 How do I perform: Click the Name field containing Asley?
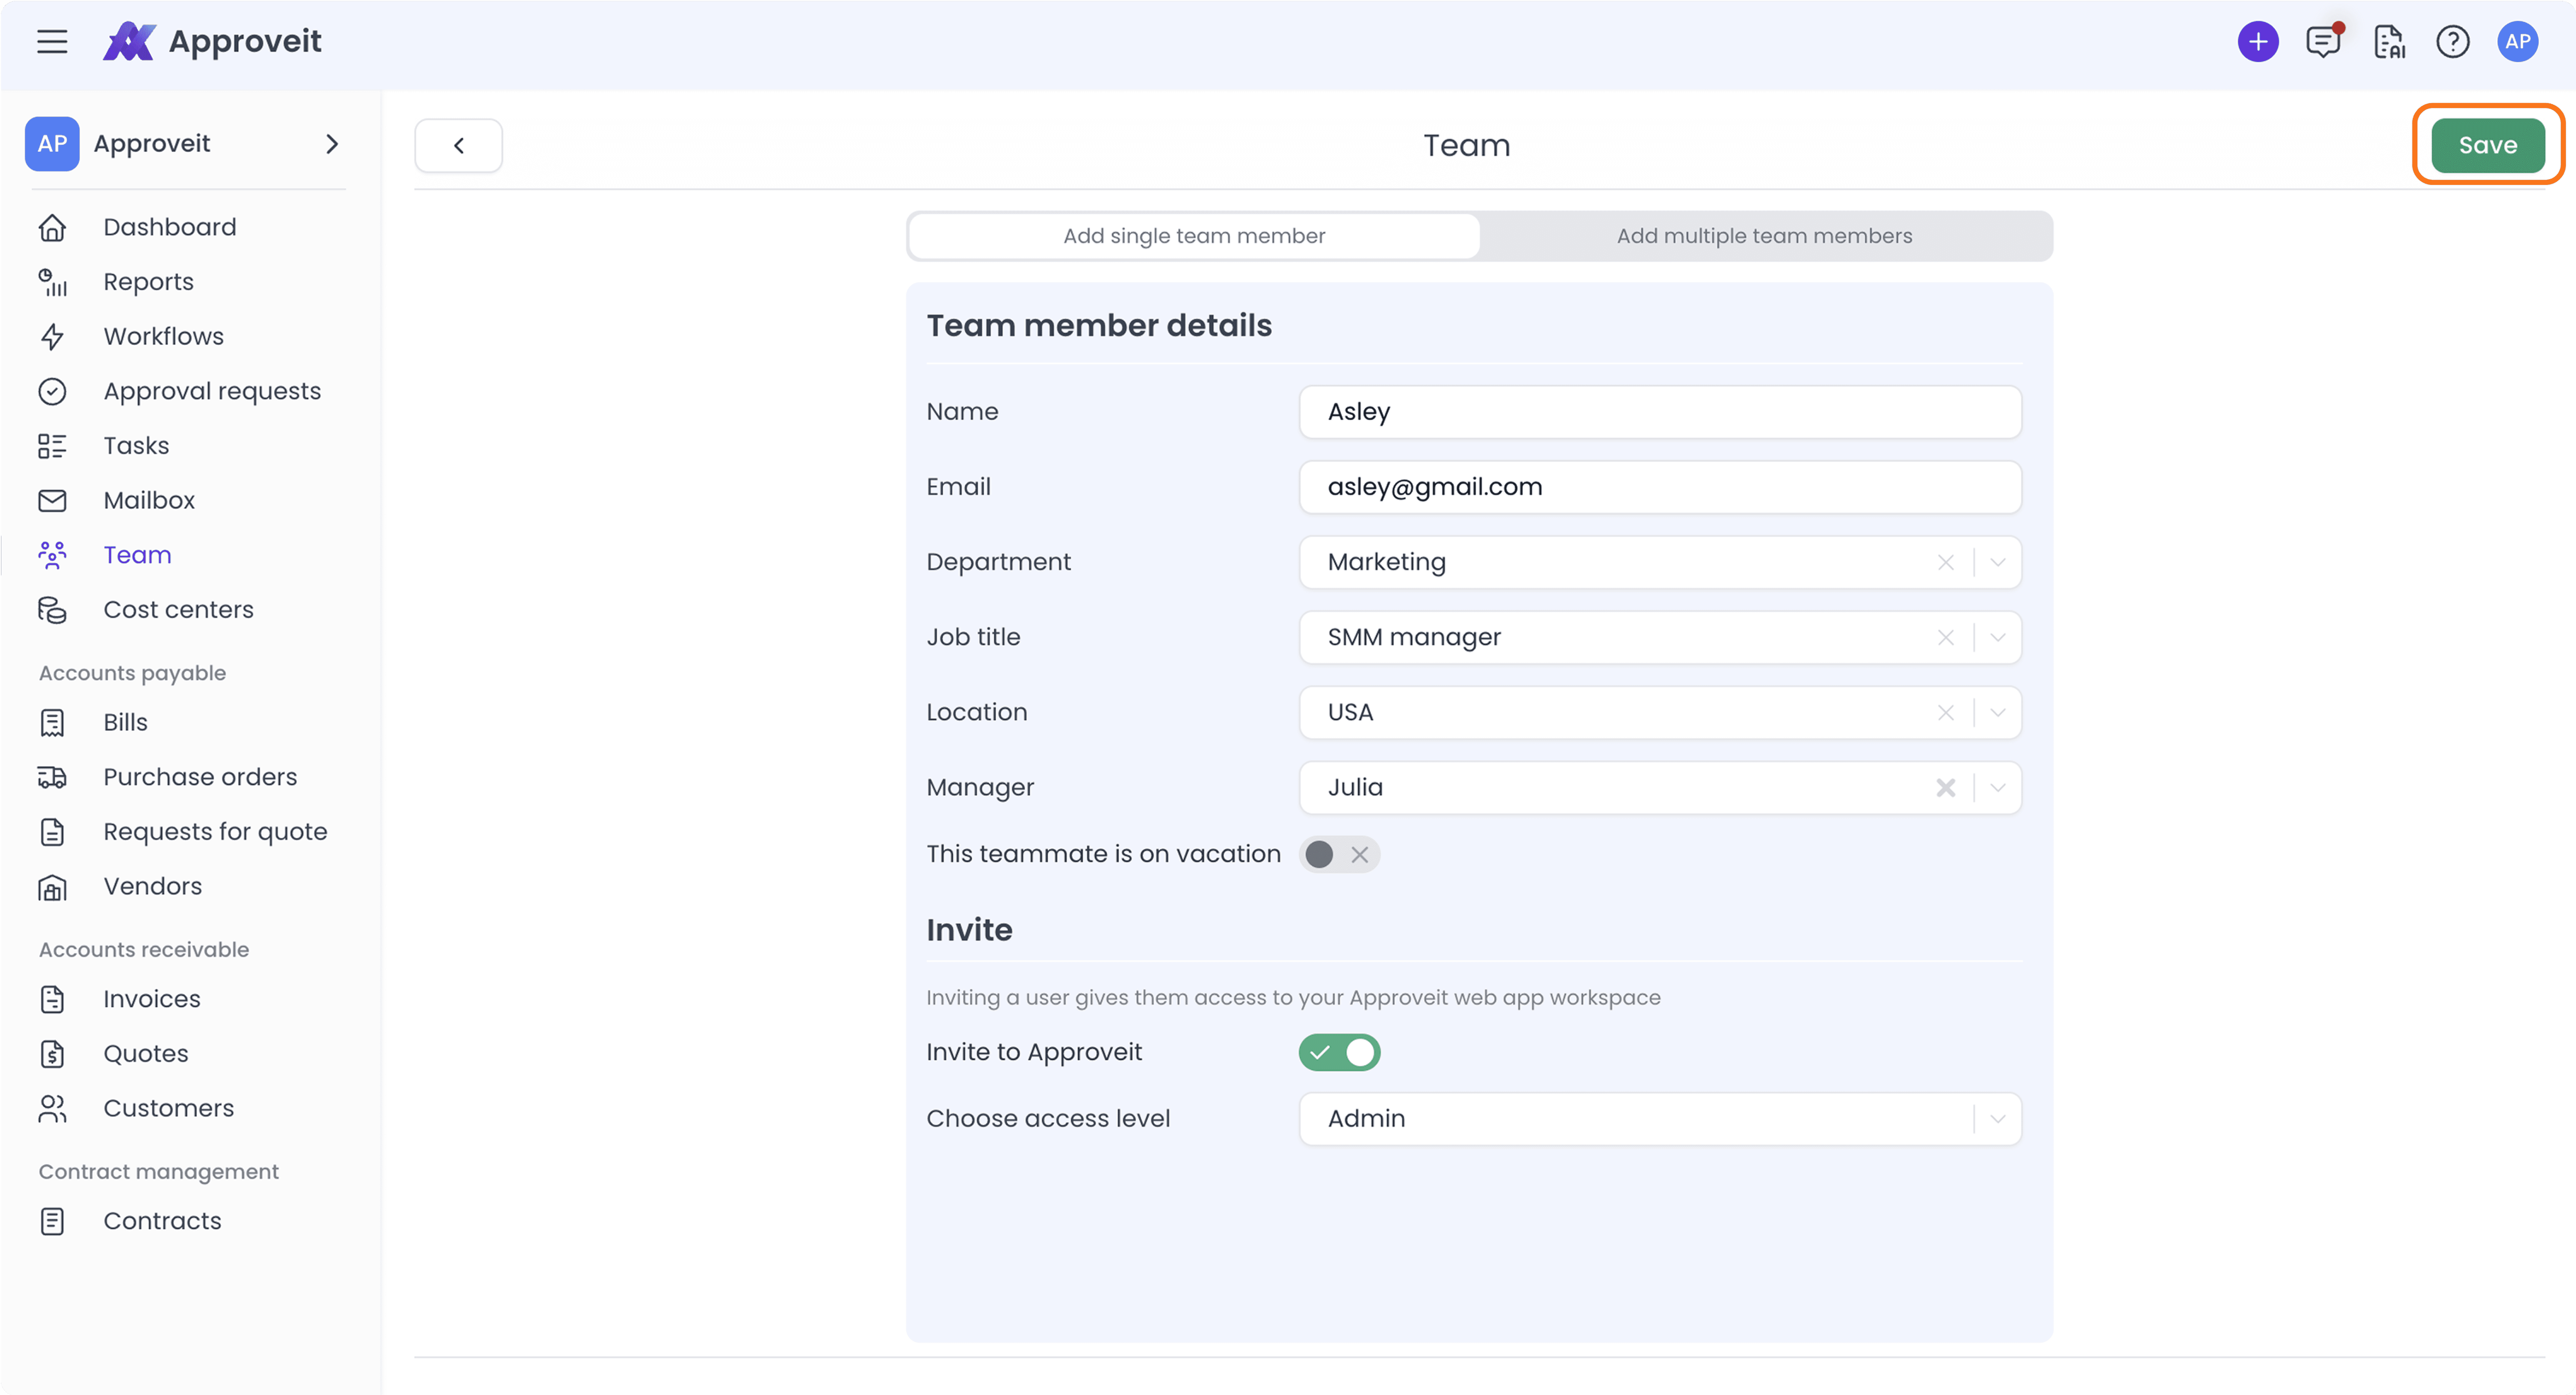point(1660,412)
